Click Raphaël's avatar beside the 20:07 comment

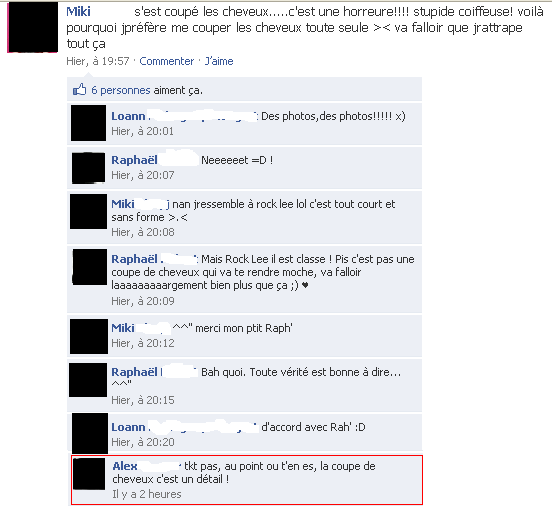[x=88, y=168]
